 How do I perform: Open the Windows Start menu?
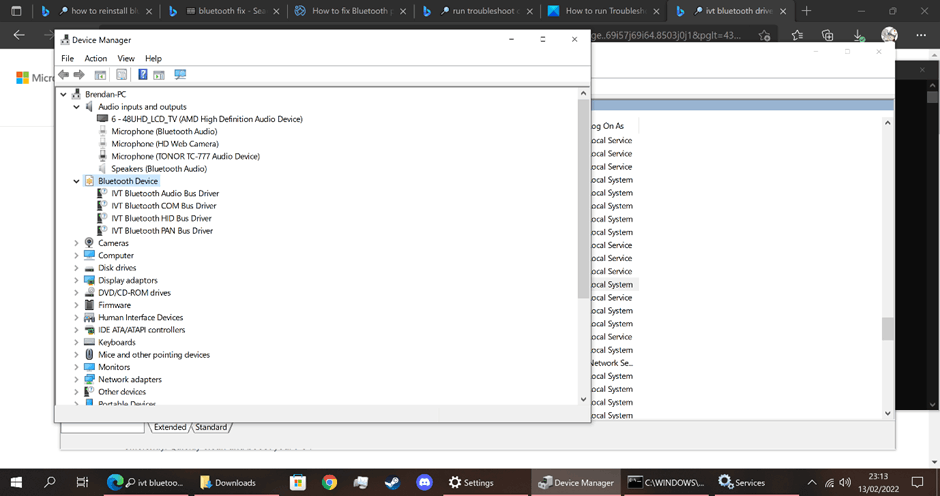(x=16, y=482)
